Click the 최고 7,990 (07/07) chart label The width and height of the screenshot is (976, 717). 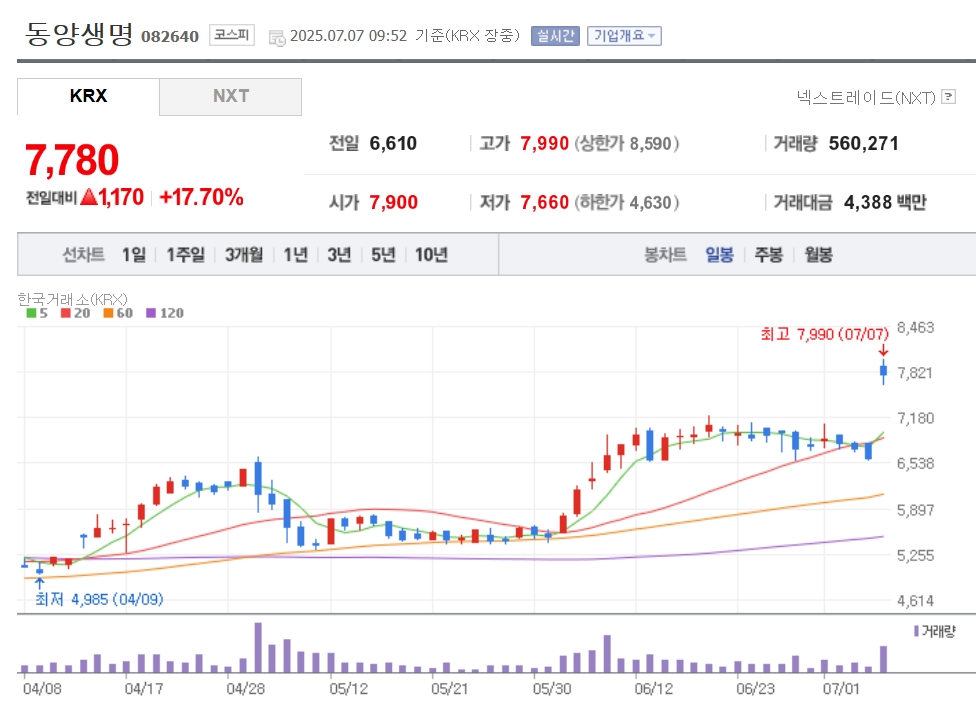pos(825,334)
